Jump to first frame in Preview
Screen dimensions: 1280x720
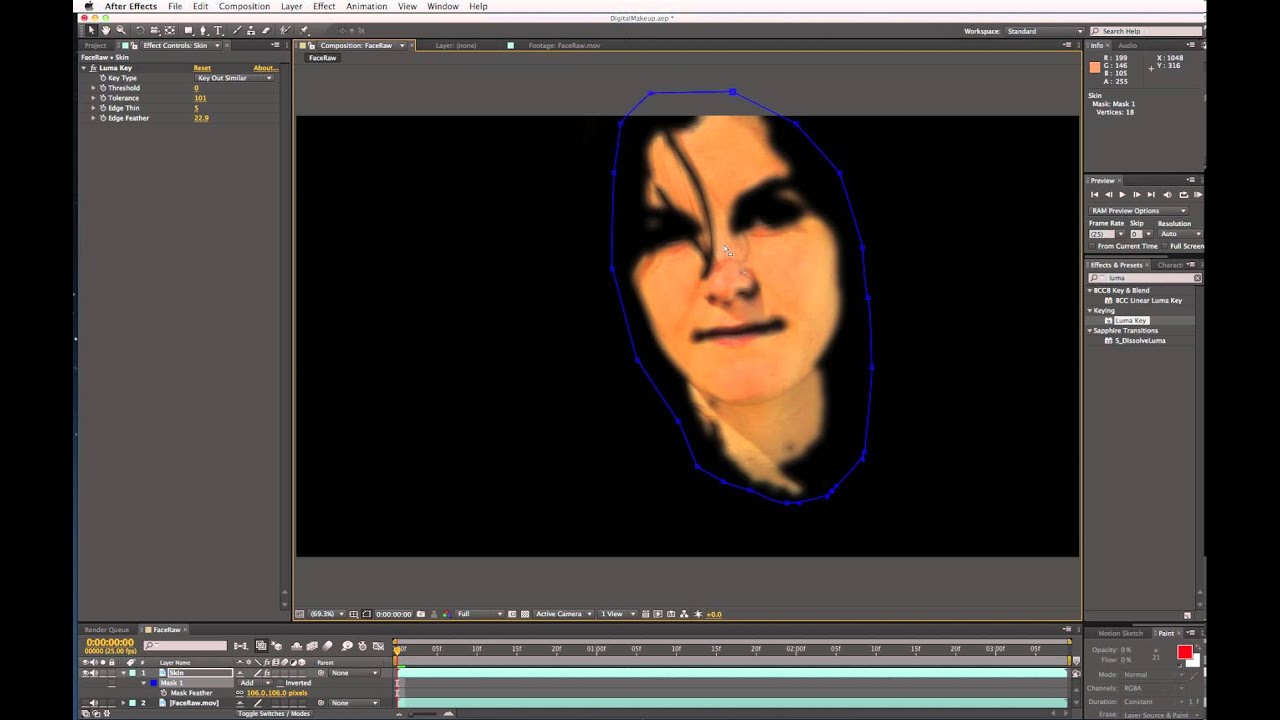[x=1094, y=194]
